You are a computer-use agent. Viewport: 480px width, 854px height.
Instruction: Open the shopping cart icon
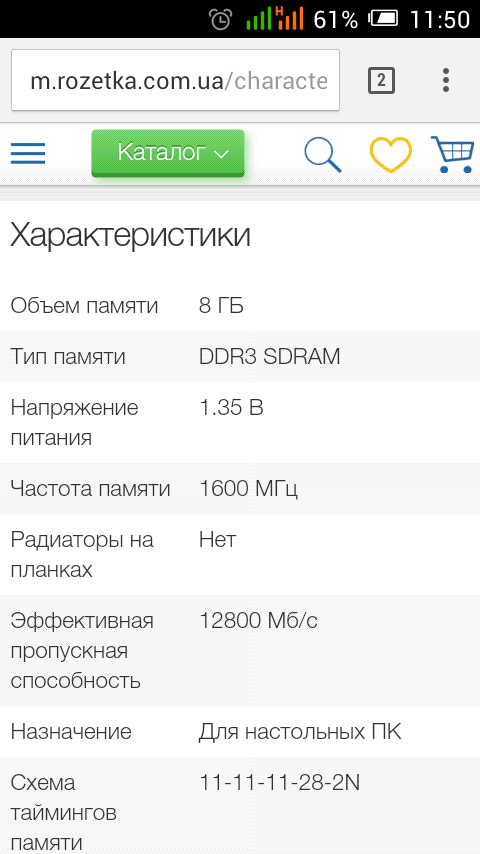pos(452,154)
